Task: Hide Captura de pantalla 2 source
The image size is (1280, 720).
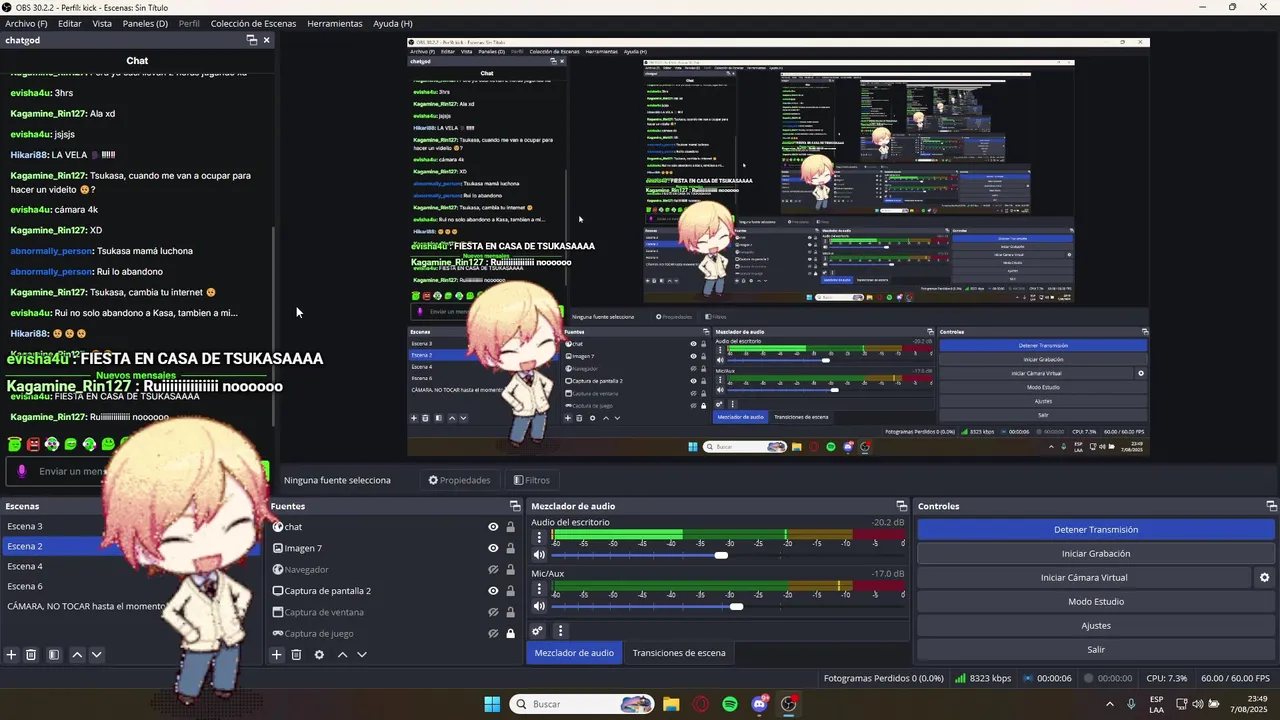Action: coord(493,591)
